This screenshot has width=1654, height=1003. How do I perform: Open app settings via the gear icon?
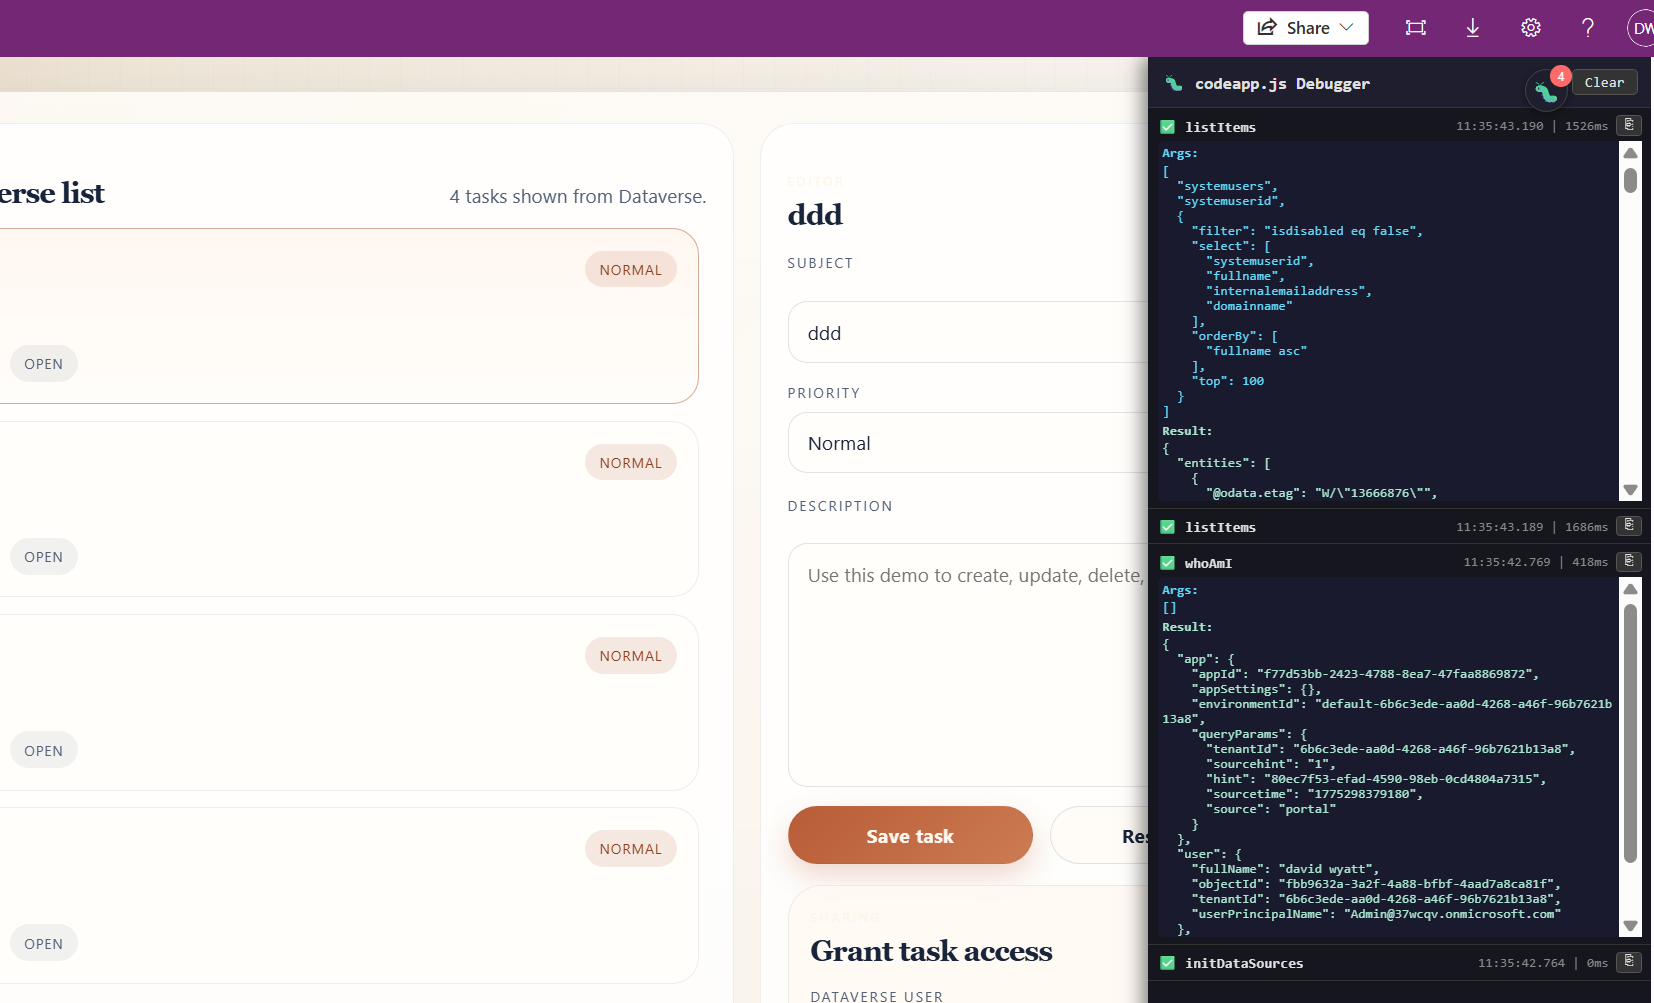point(1530,27)
